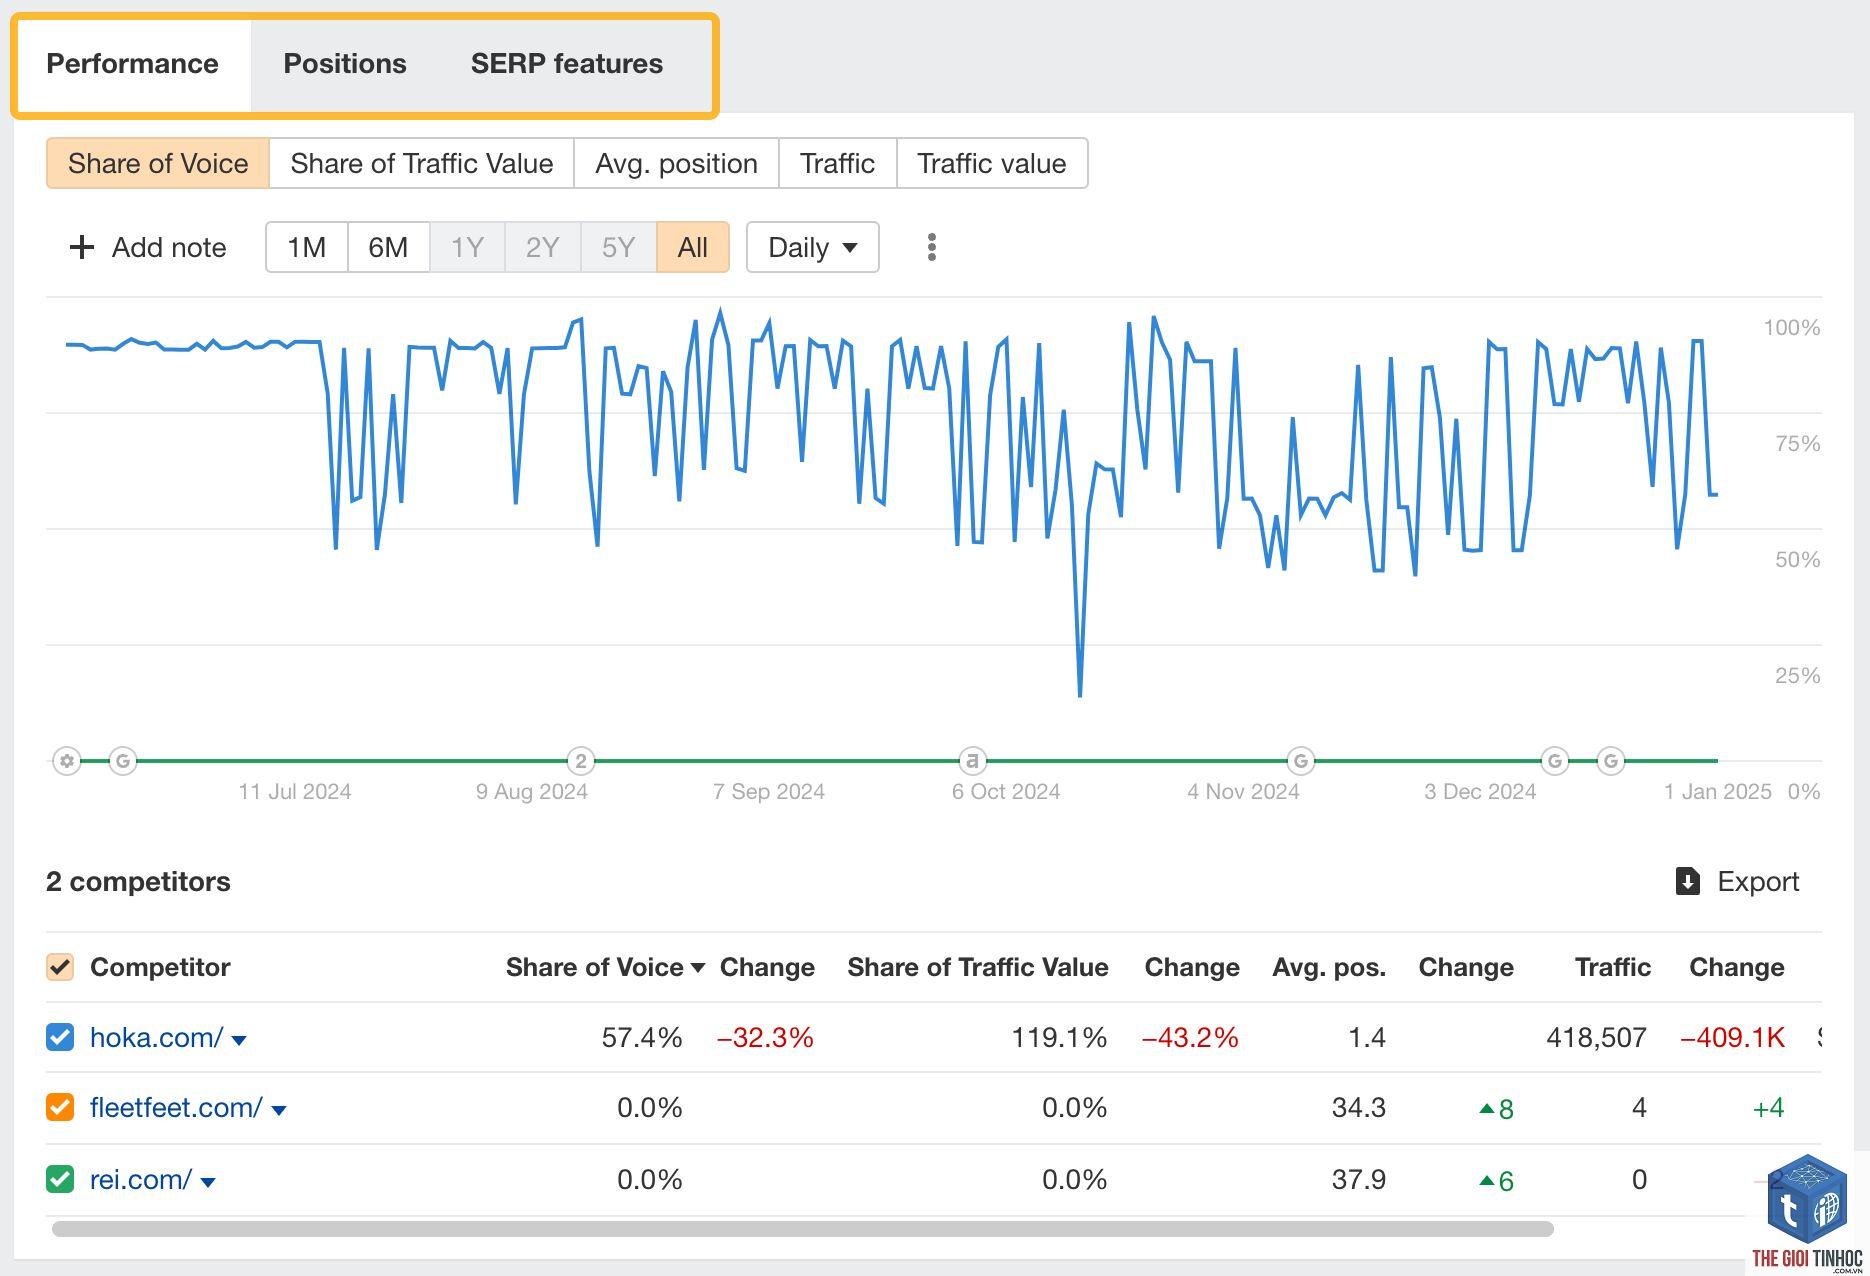The image size is (1870, 1276).
Task: Show the Avg. position chart
Action: click(x=677, y=163)
